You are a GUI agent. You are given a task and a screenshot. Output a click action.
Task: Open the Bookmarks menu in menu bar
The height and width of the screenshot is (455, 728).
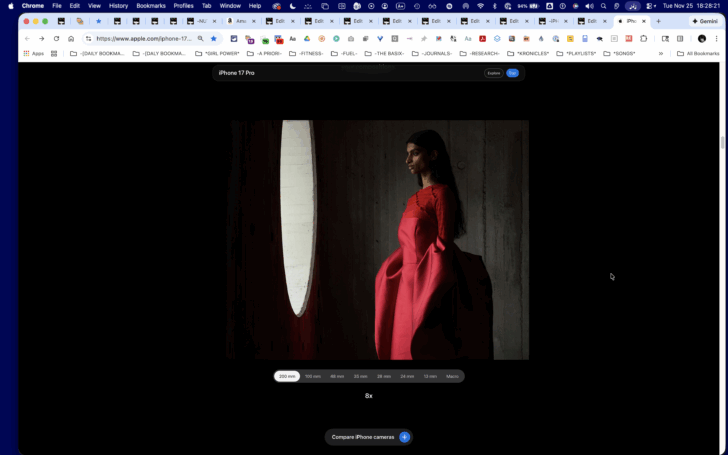151,6
